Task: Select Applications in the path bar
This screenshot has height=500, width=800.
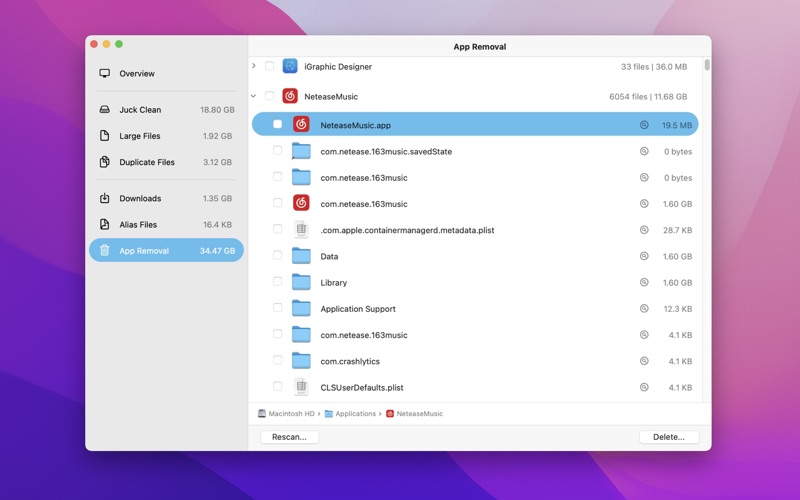Action: (x=355, y=414)
